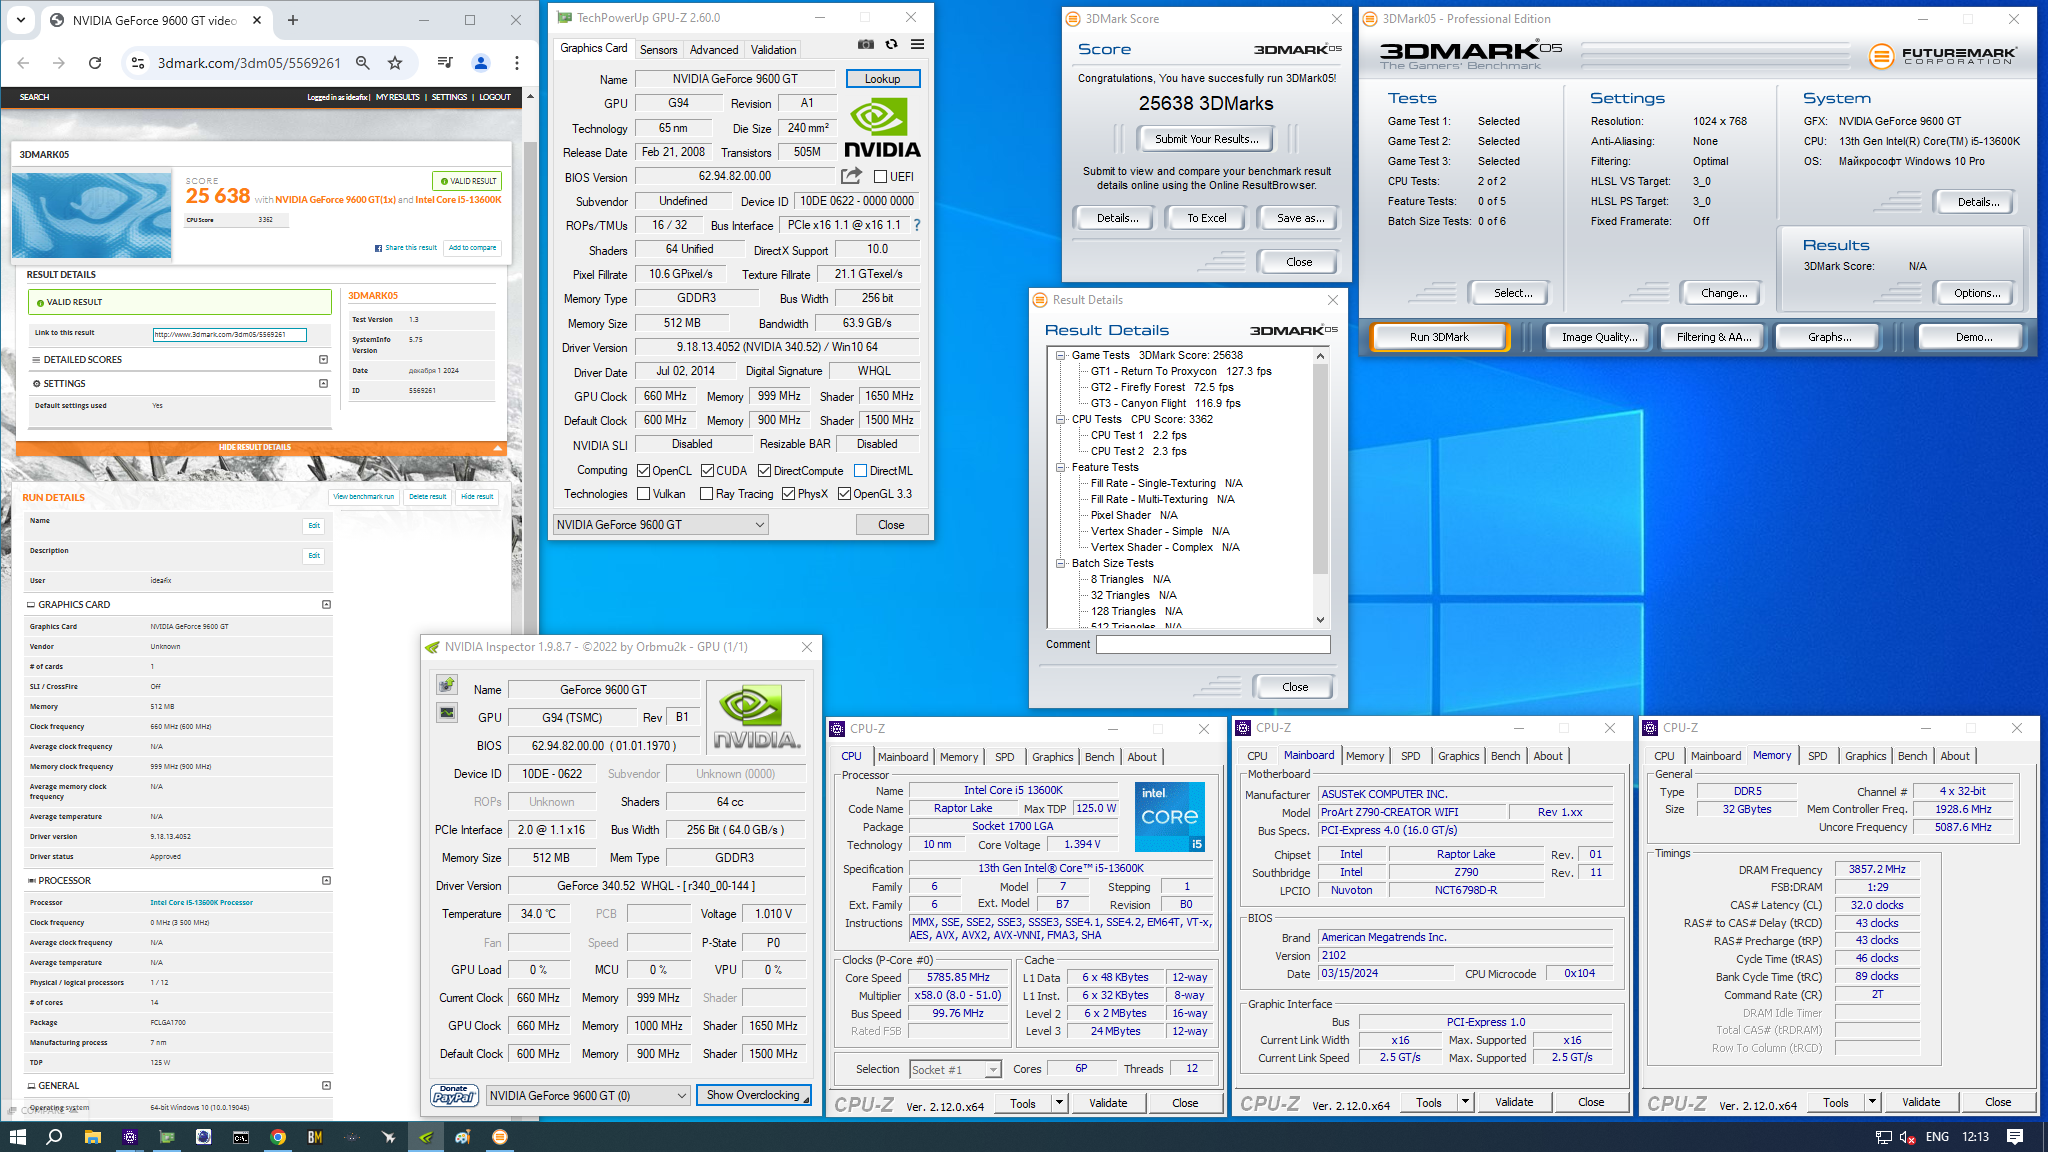The width and height of the screenshot is (2048, 1152).
Task: Click the NVIDIA logo in GPU-Z
Action: pos(881,128)
